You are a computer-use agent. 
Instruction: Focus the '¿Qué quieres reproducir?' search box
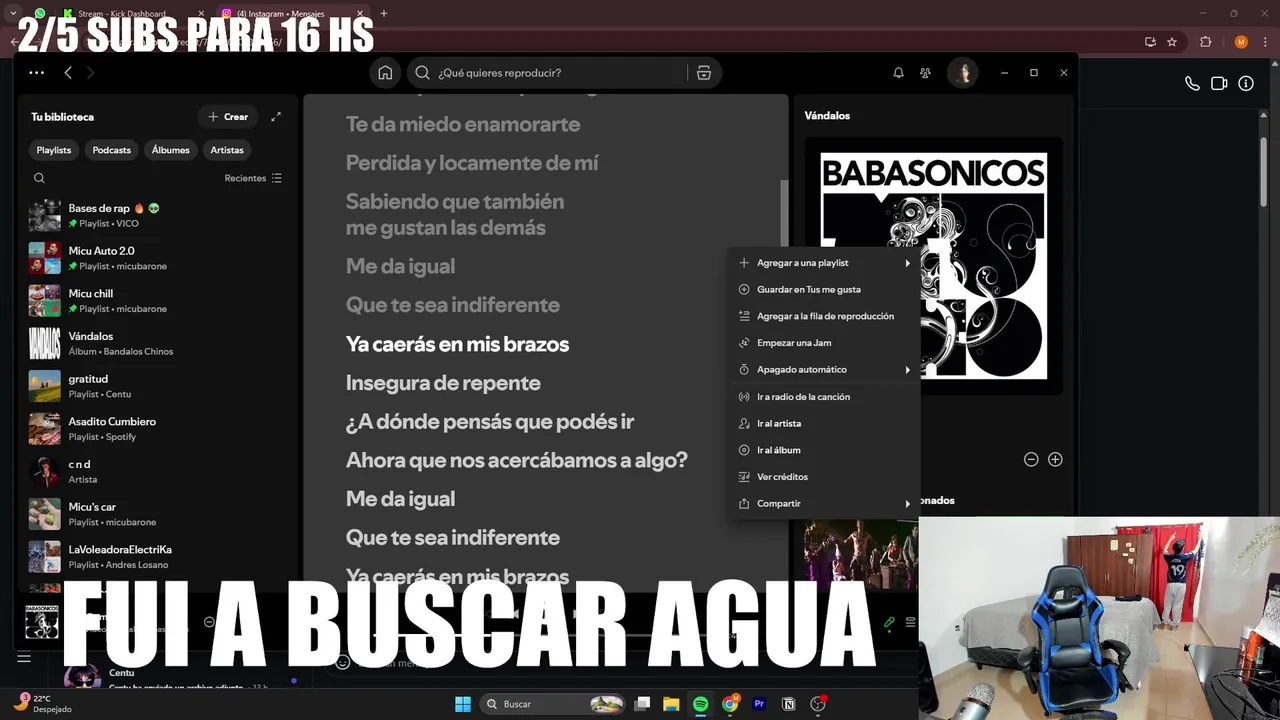(548, 73)
